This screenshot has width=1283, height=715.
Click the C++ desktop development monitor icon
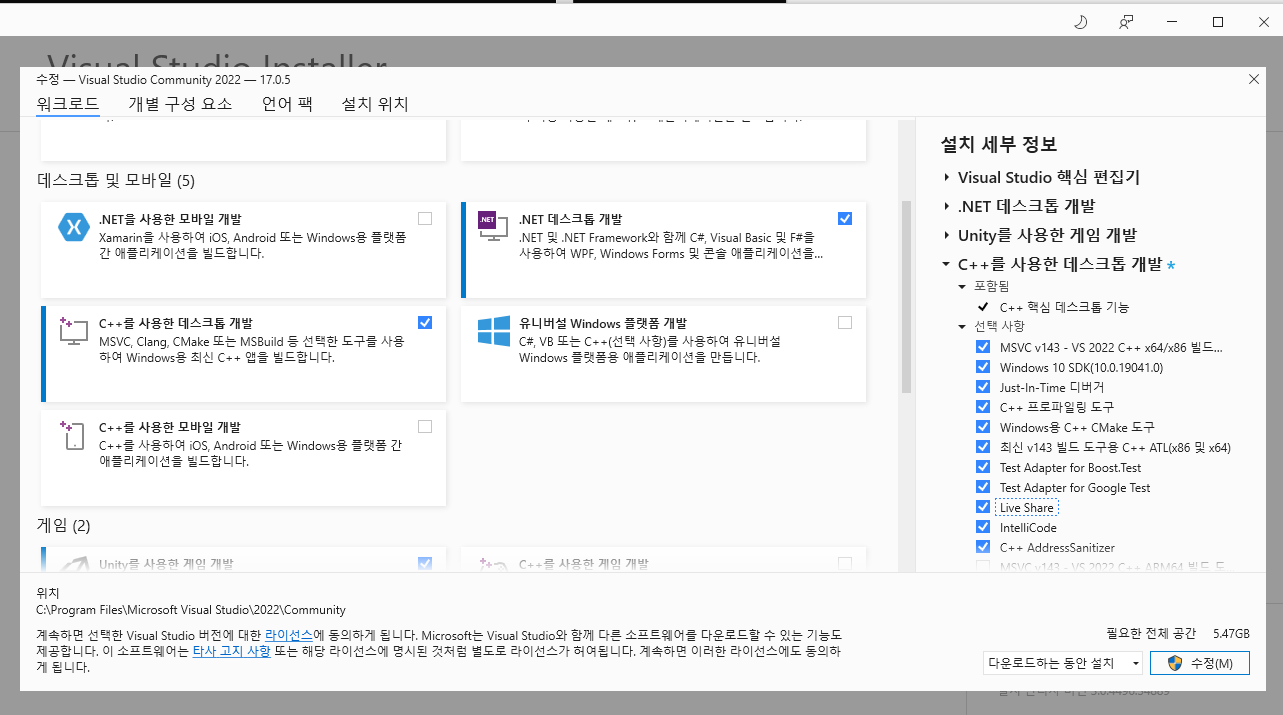75,331
